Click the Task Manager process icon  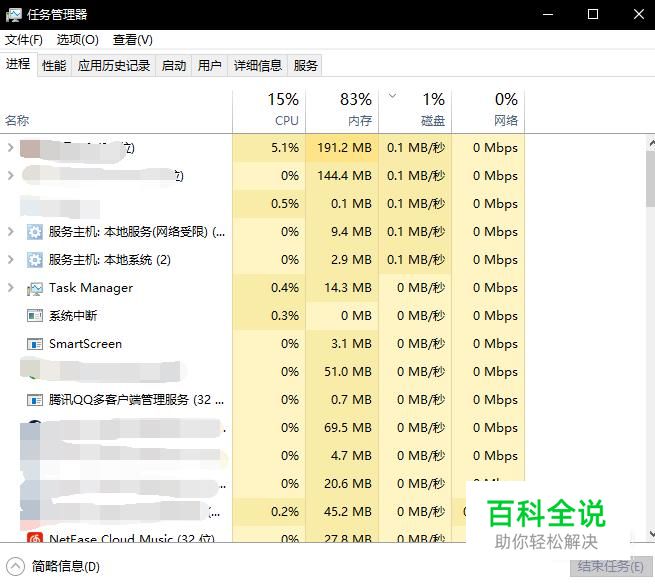[35, 288]
